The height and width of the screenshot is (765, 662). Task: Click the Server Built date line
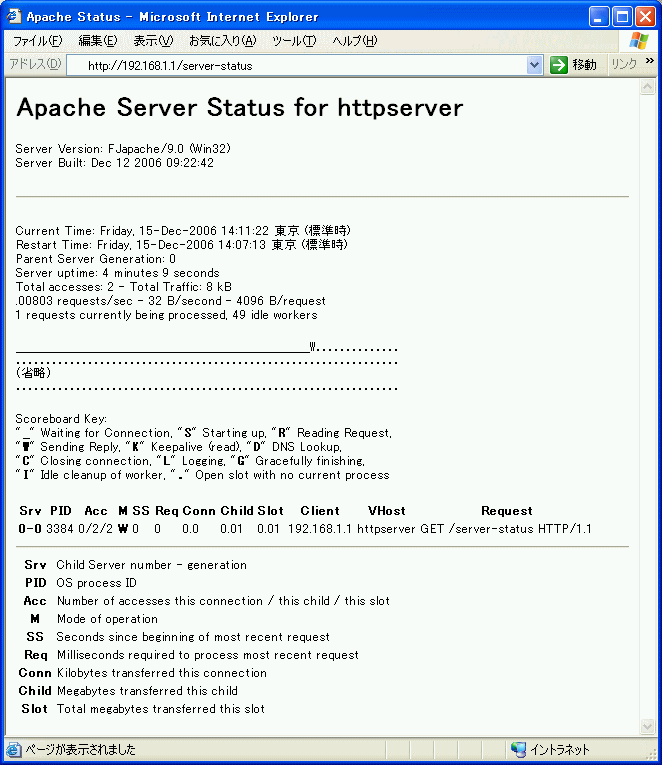[x=115, y=163]
